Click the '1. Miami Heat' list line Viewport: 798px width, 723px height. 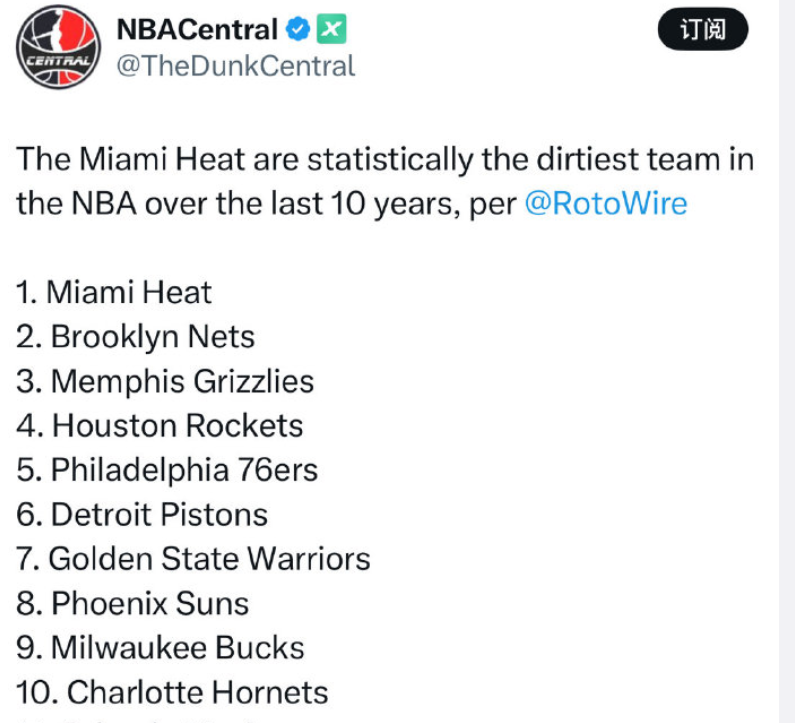pos(114,293)
